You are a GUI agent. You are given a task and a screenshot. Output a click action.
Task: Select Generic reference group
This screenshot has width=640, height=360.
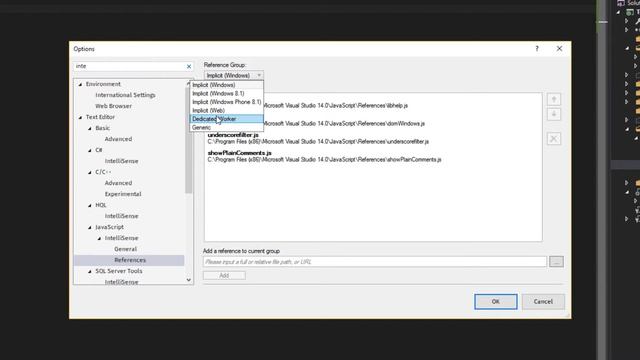point(227,127)
